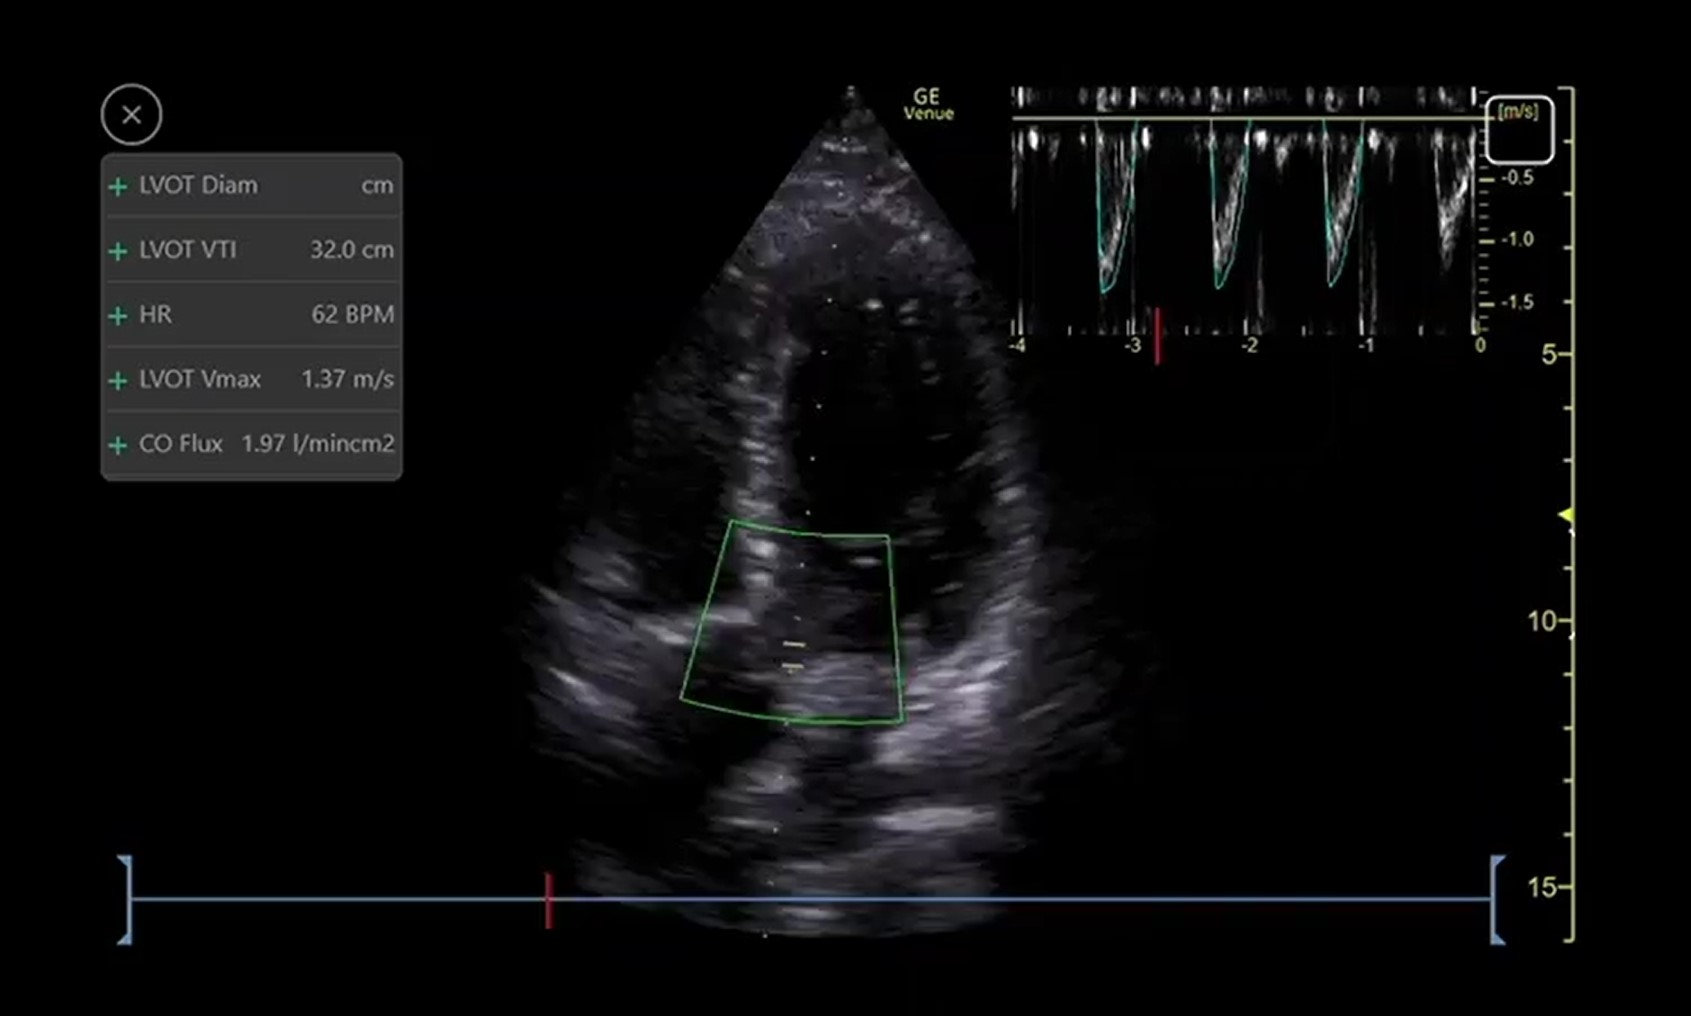This screenshot has height=1016, width=1691.
Task: Click the plus icon beside LVOT VTI
Action: pyautogui.click(x=119, y=250)
